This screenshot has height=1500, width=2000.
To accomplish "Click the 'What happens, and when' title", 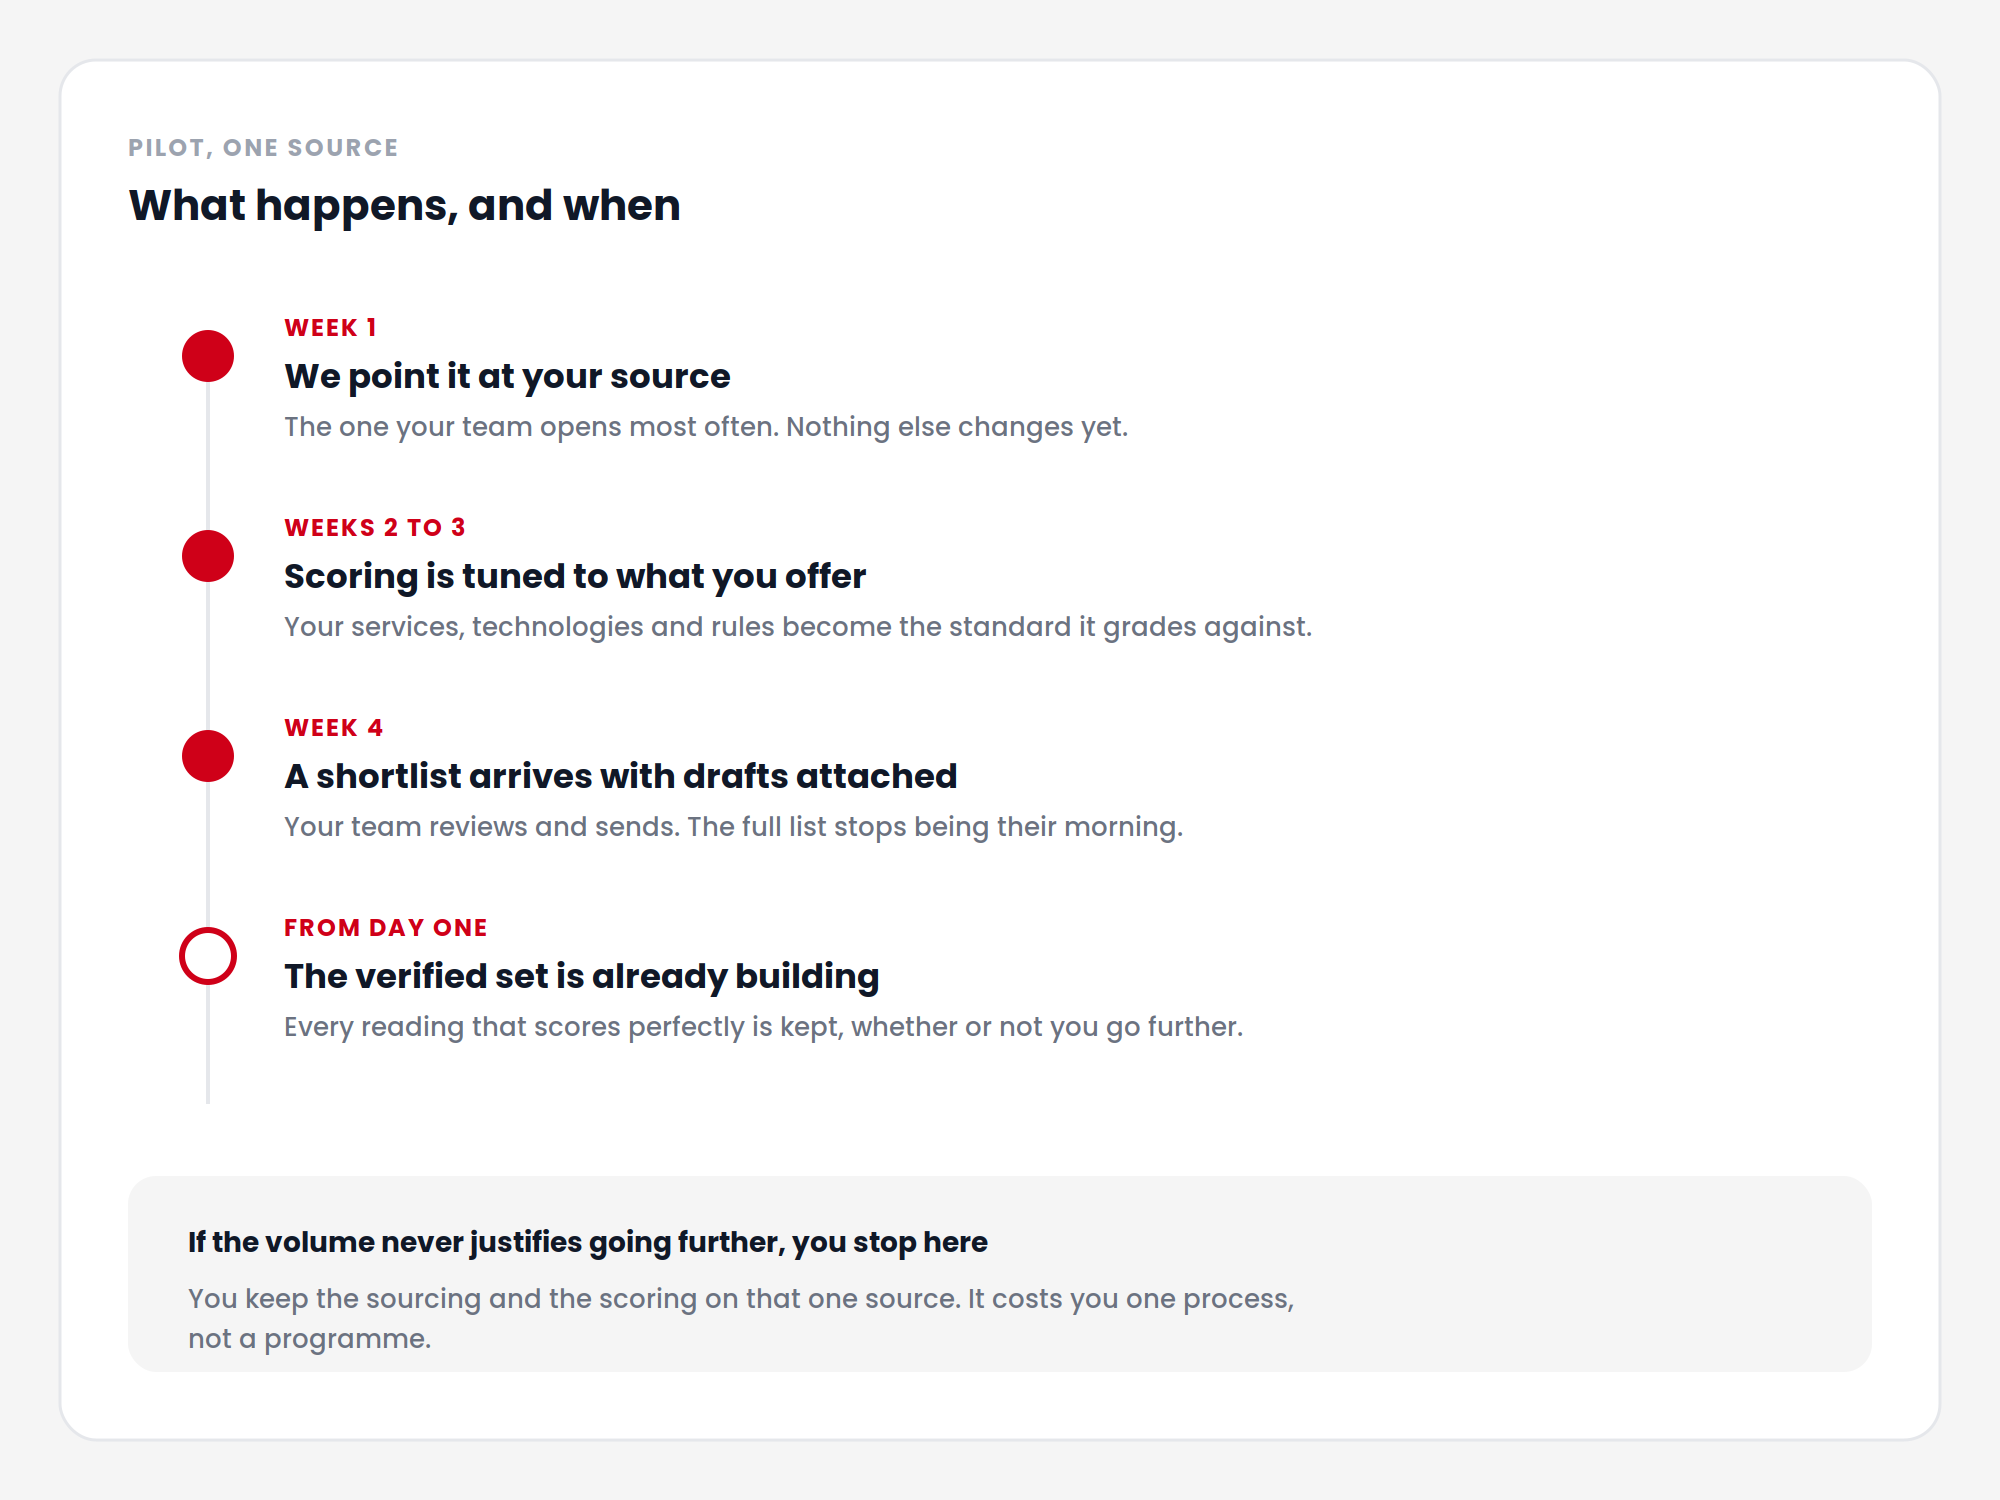I will pos(405,206).
